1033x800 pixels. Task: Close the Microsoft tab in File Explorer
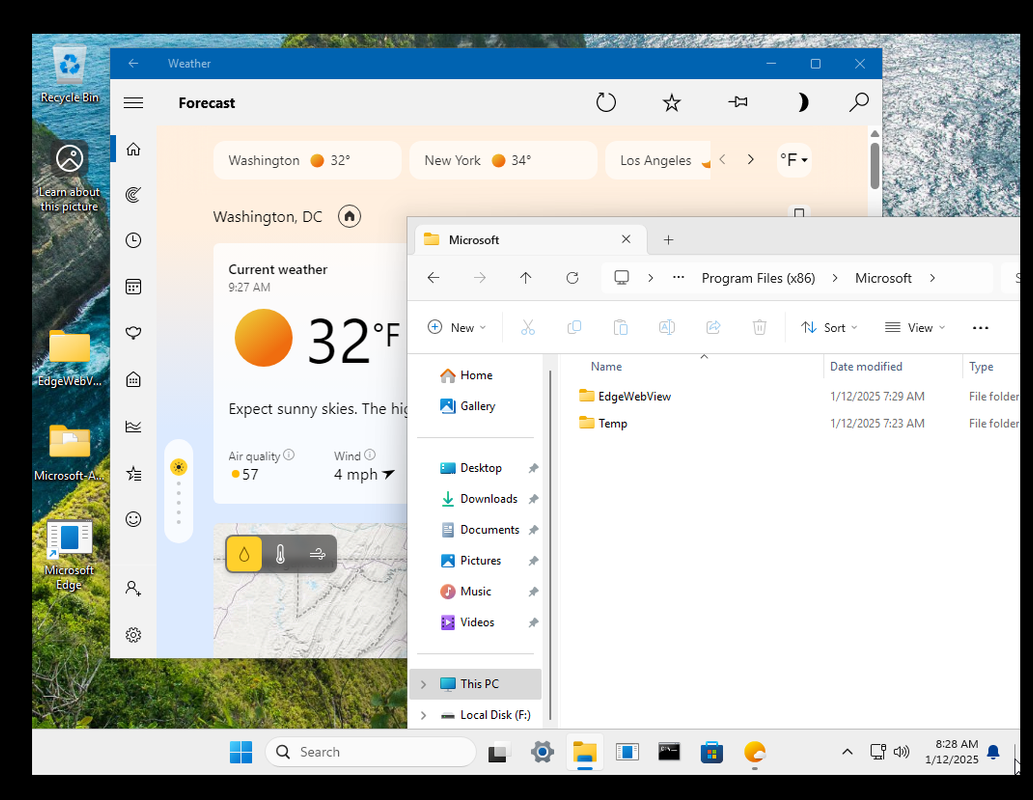[x=626, y=239]
